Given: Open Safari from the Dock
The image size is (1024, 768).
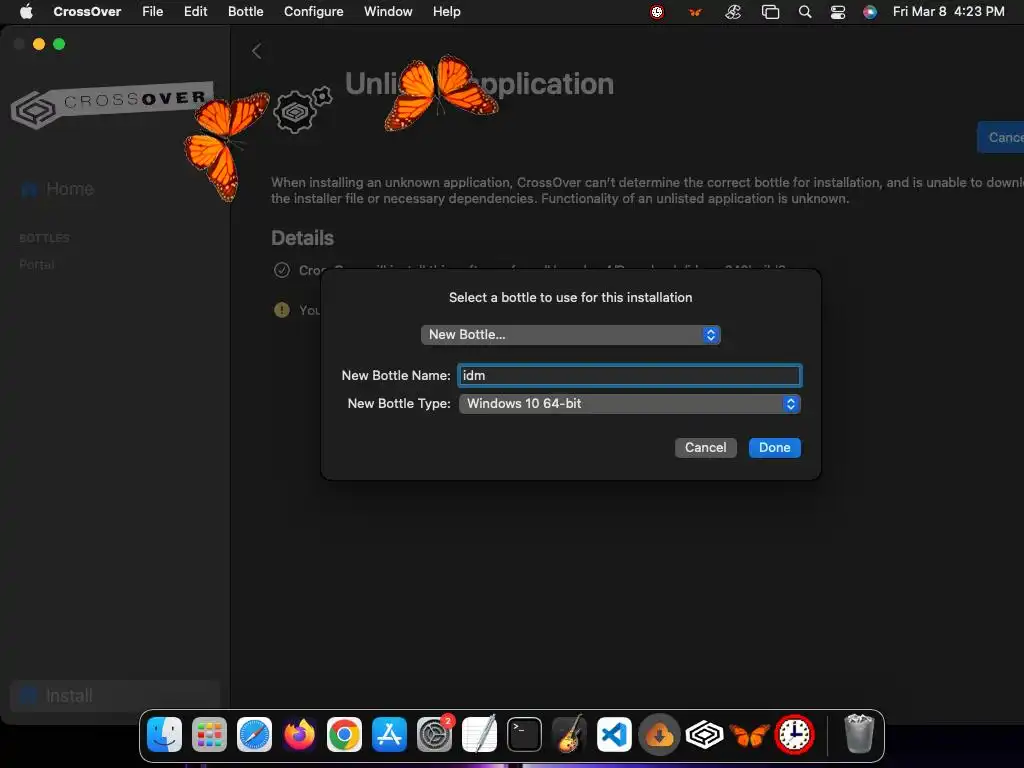Looking at the screenshot, I should (254, 735).
